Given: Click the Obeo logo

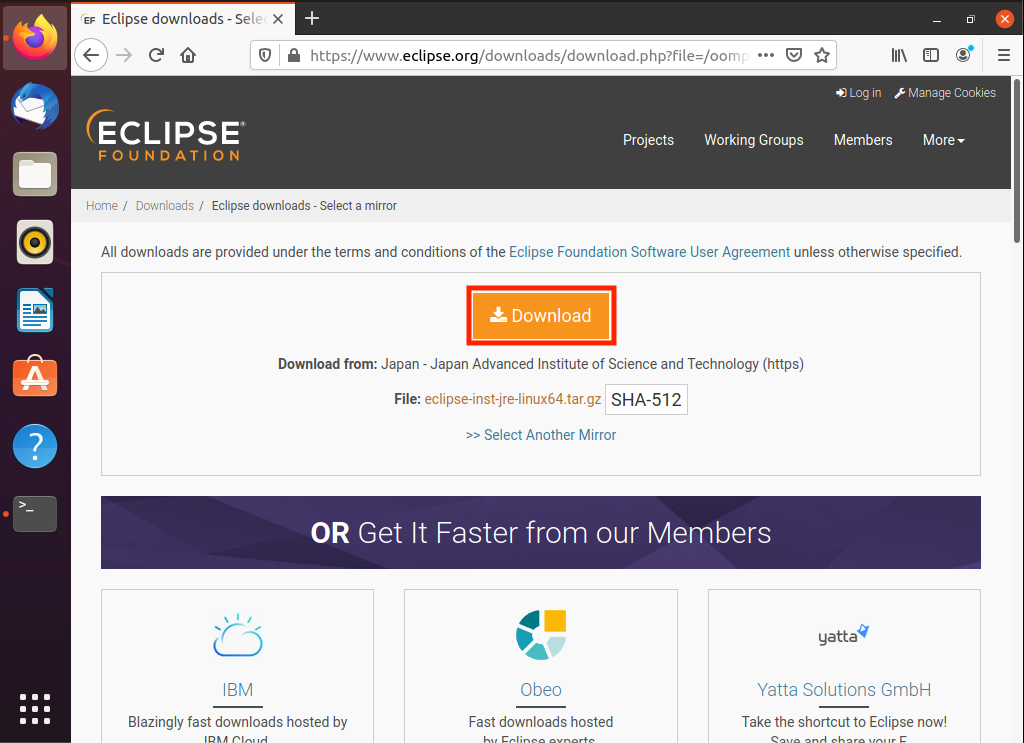Looking at the screenshot, I should click(x=541, y=635).
